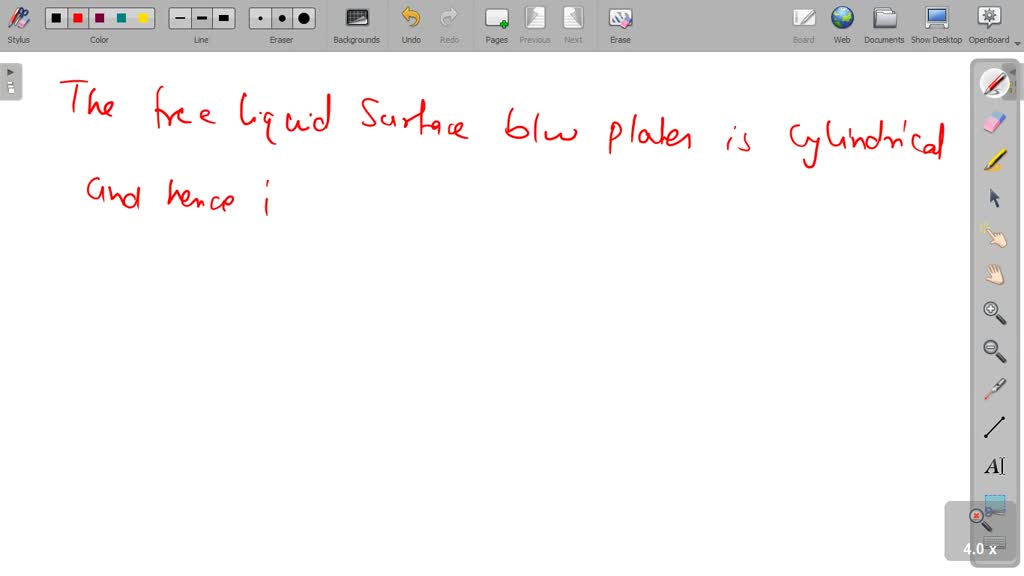Expand the left side panel

pyautogui.click(x=10, y=81)
